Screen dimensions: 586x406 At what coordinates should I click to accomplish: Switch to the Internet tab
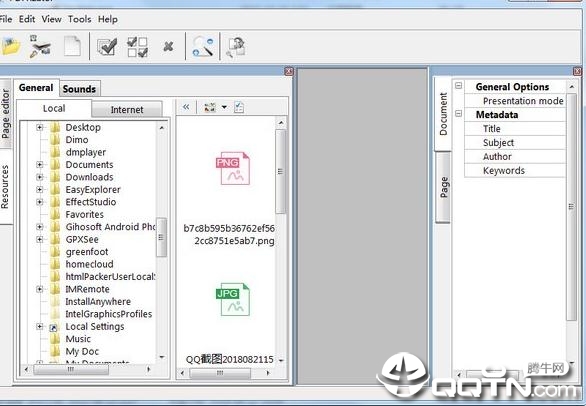click(x=127, y=110)
